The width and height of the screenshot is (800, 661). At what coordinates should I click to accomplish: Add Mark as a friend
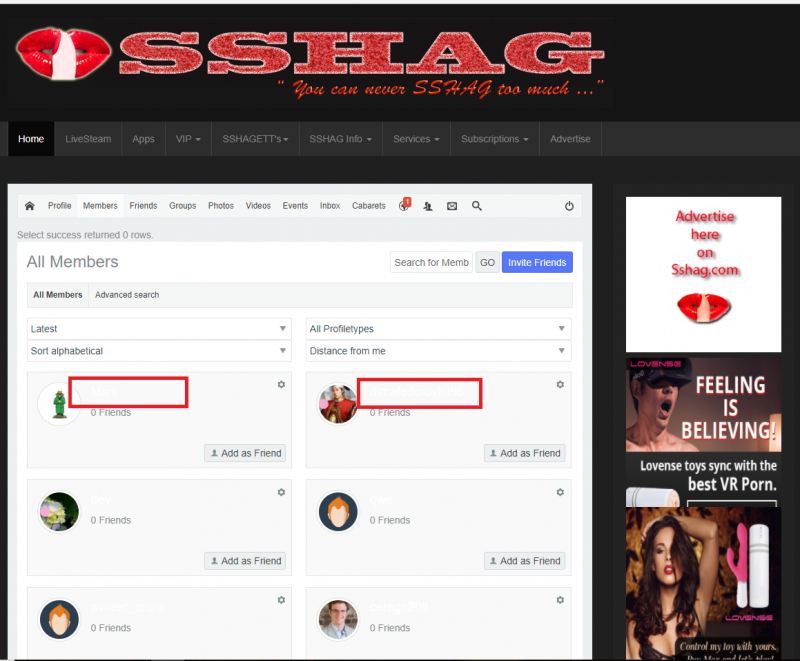click(x=245, y=453)
